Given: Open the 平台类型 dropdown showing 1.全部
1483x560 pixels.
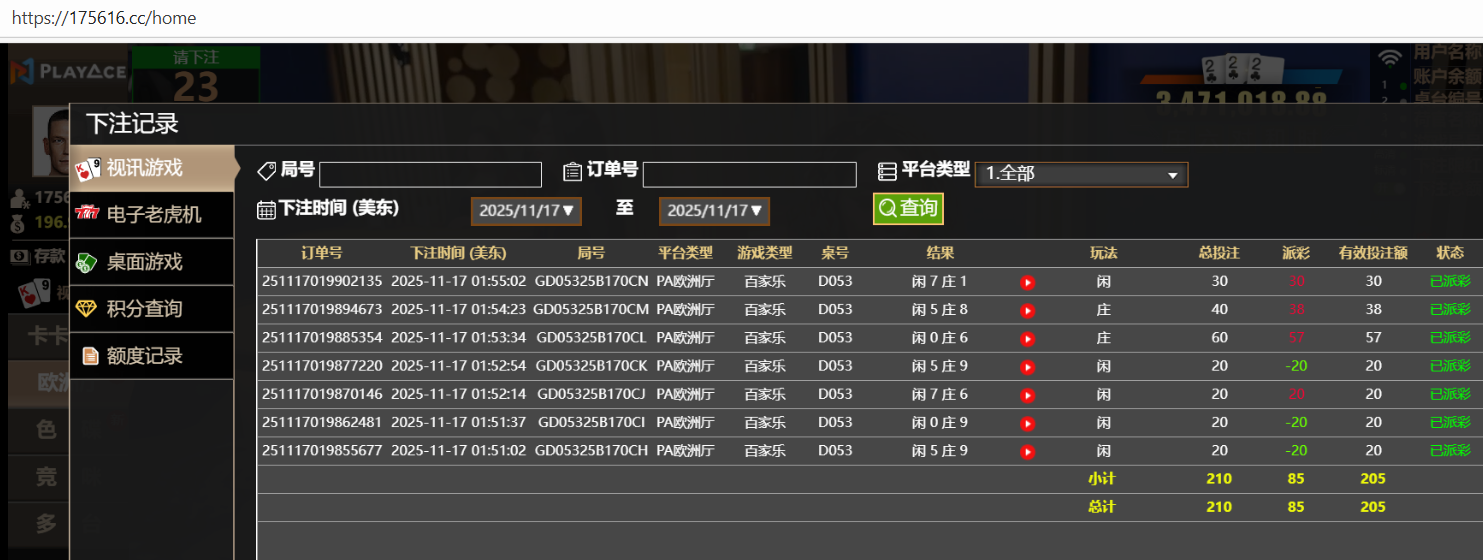Looking at the screenshot, I should pos(1081,174).
